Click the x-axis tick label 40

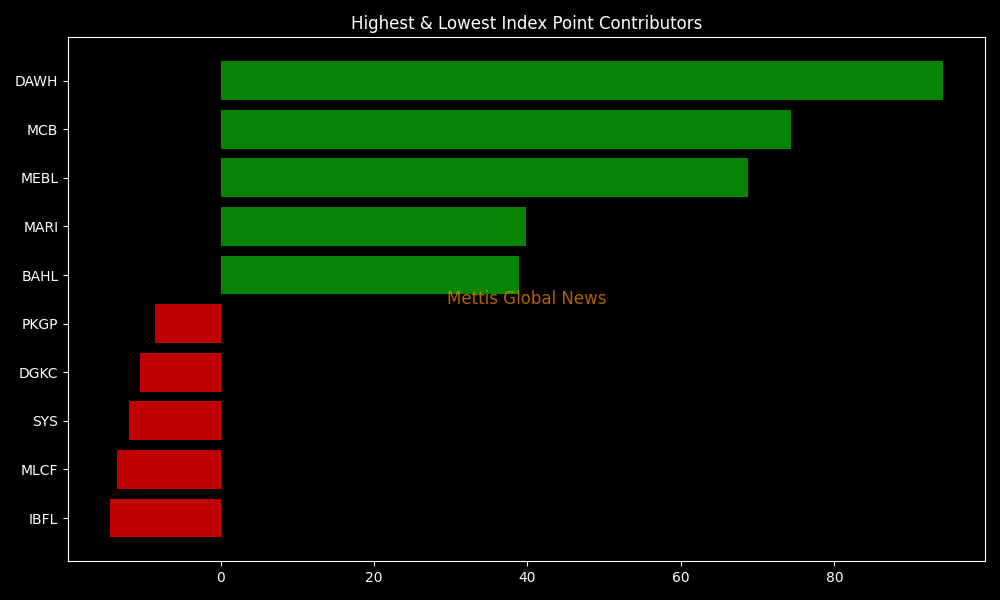527,577
